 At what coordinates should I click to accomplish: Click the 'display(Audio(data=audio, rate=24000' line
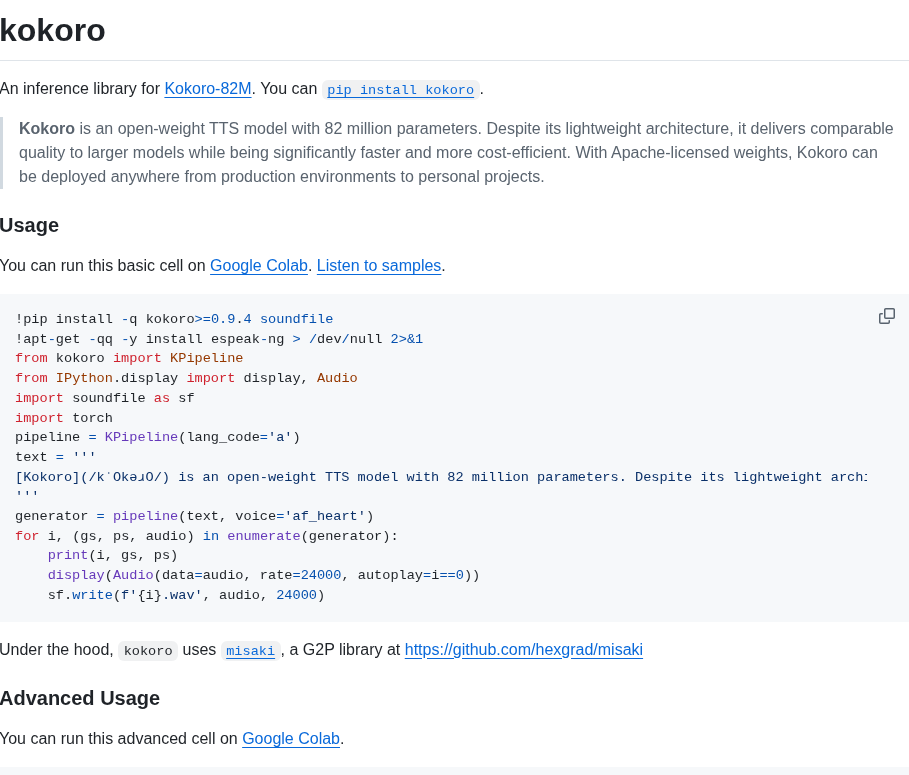(264, 575)
